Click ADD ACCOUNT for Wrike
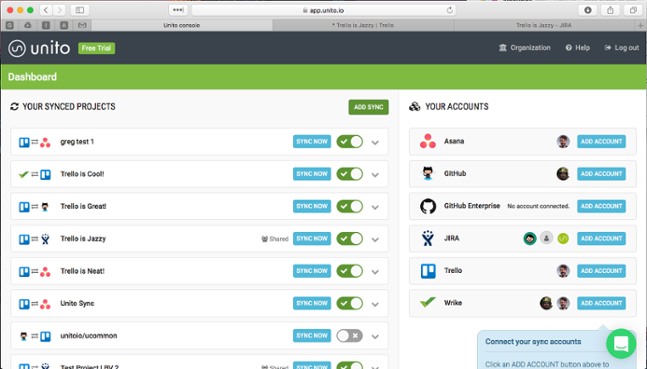 point(601,303)
